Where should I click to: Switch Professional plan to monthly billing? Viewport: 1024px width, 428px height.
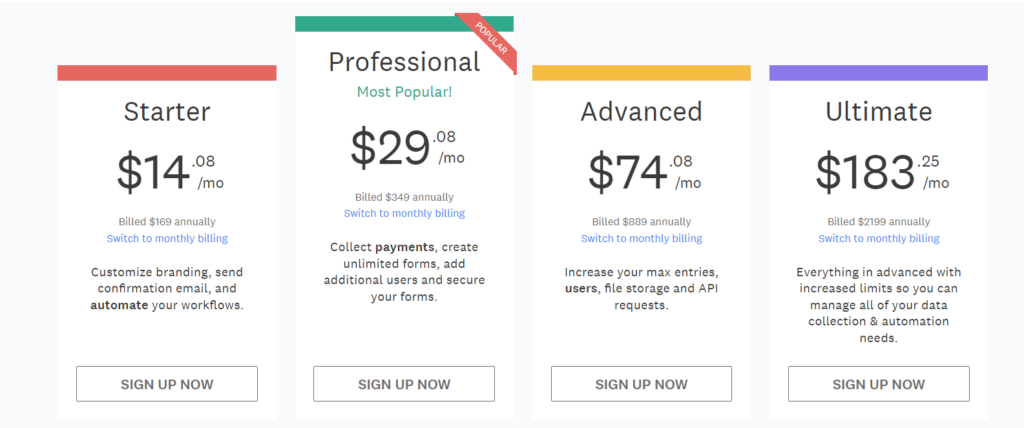pos(404,214)
